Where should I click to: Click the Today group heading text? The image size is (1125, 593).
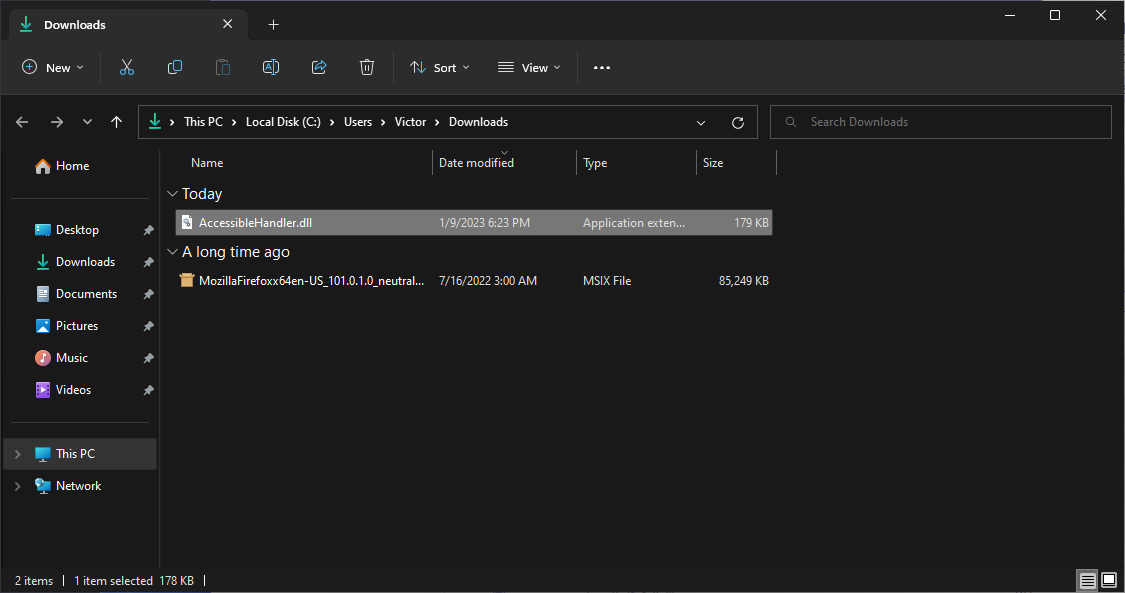point(202,194)
